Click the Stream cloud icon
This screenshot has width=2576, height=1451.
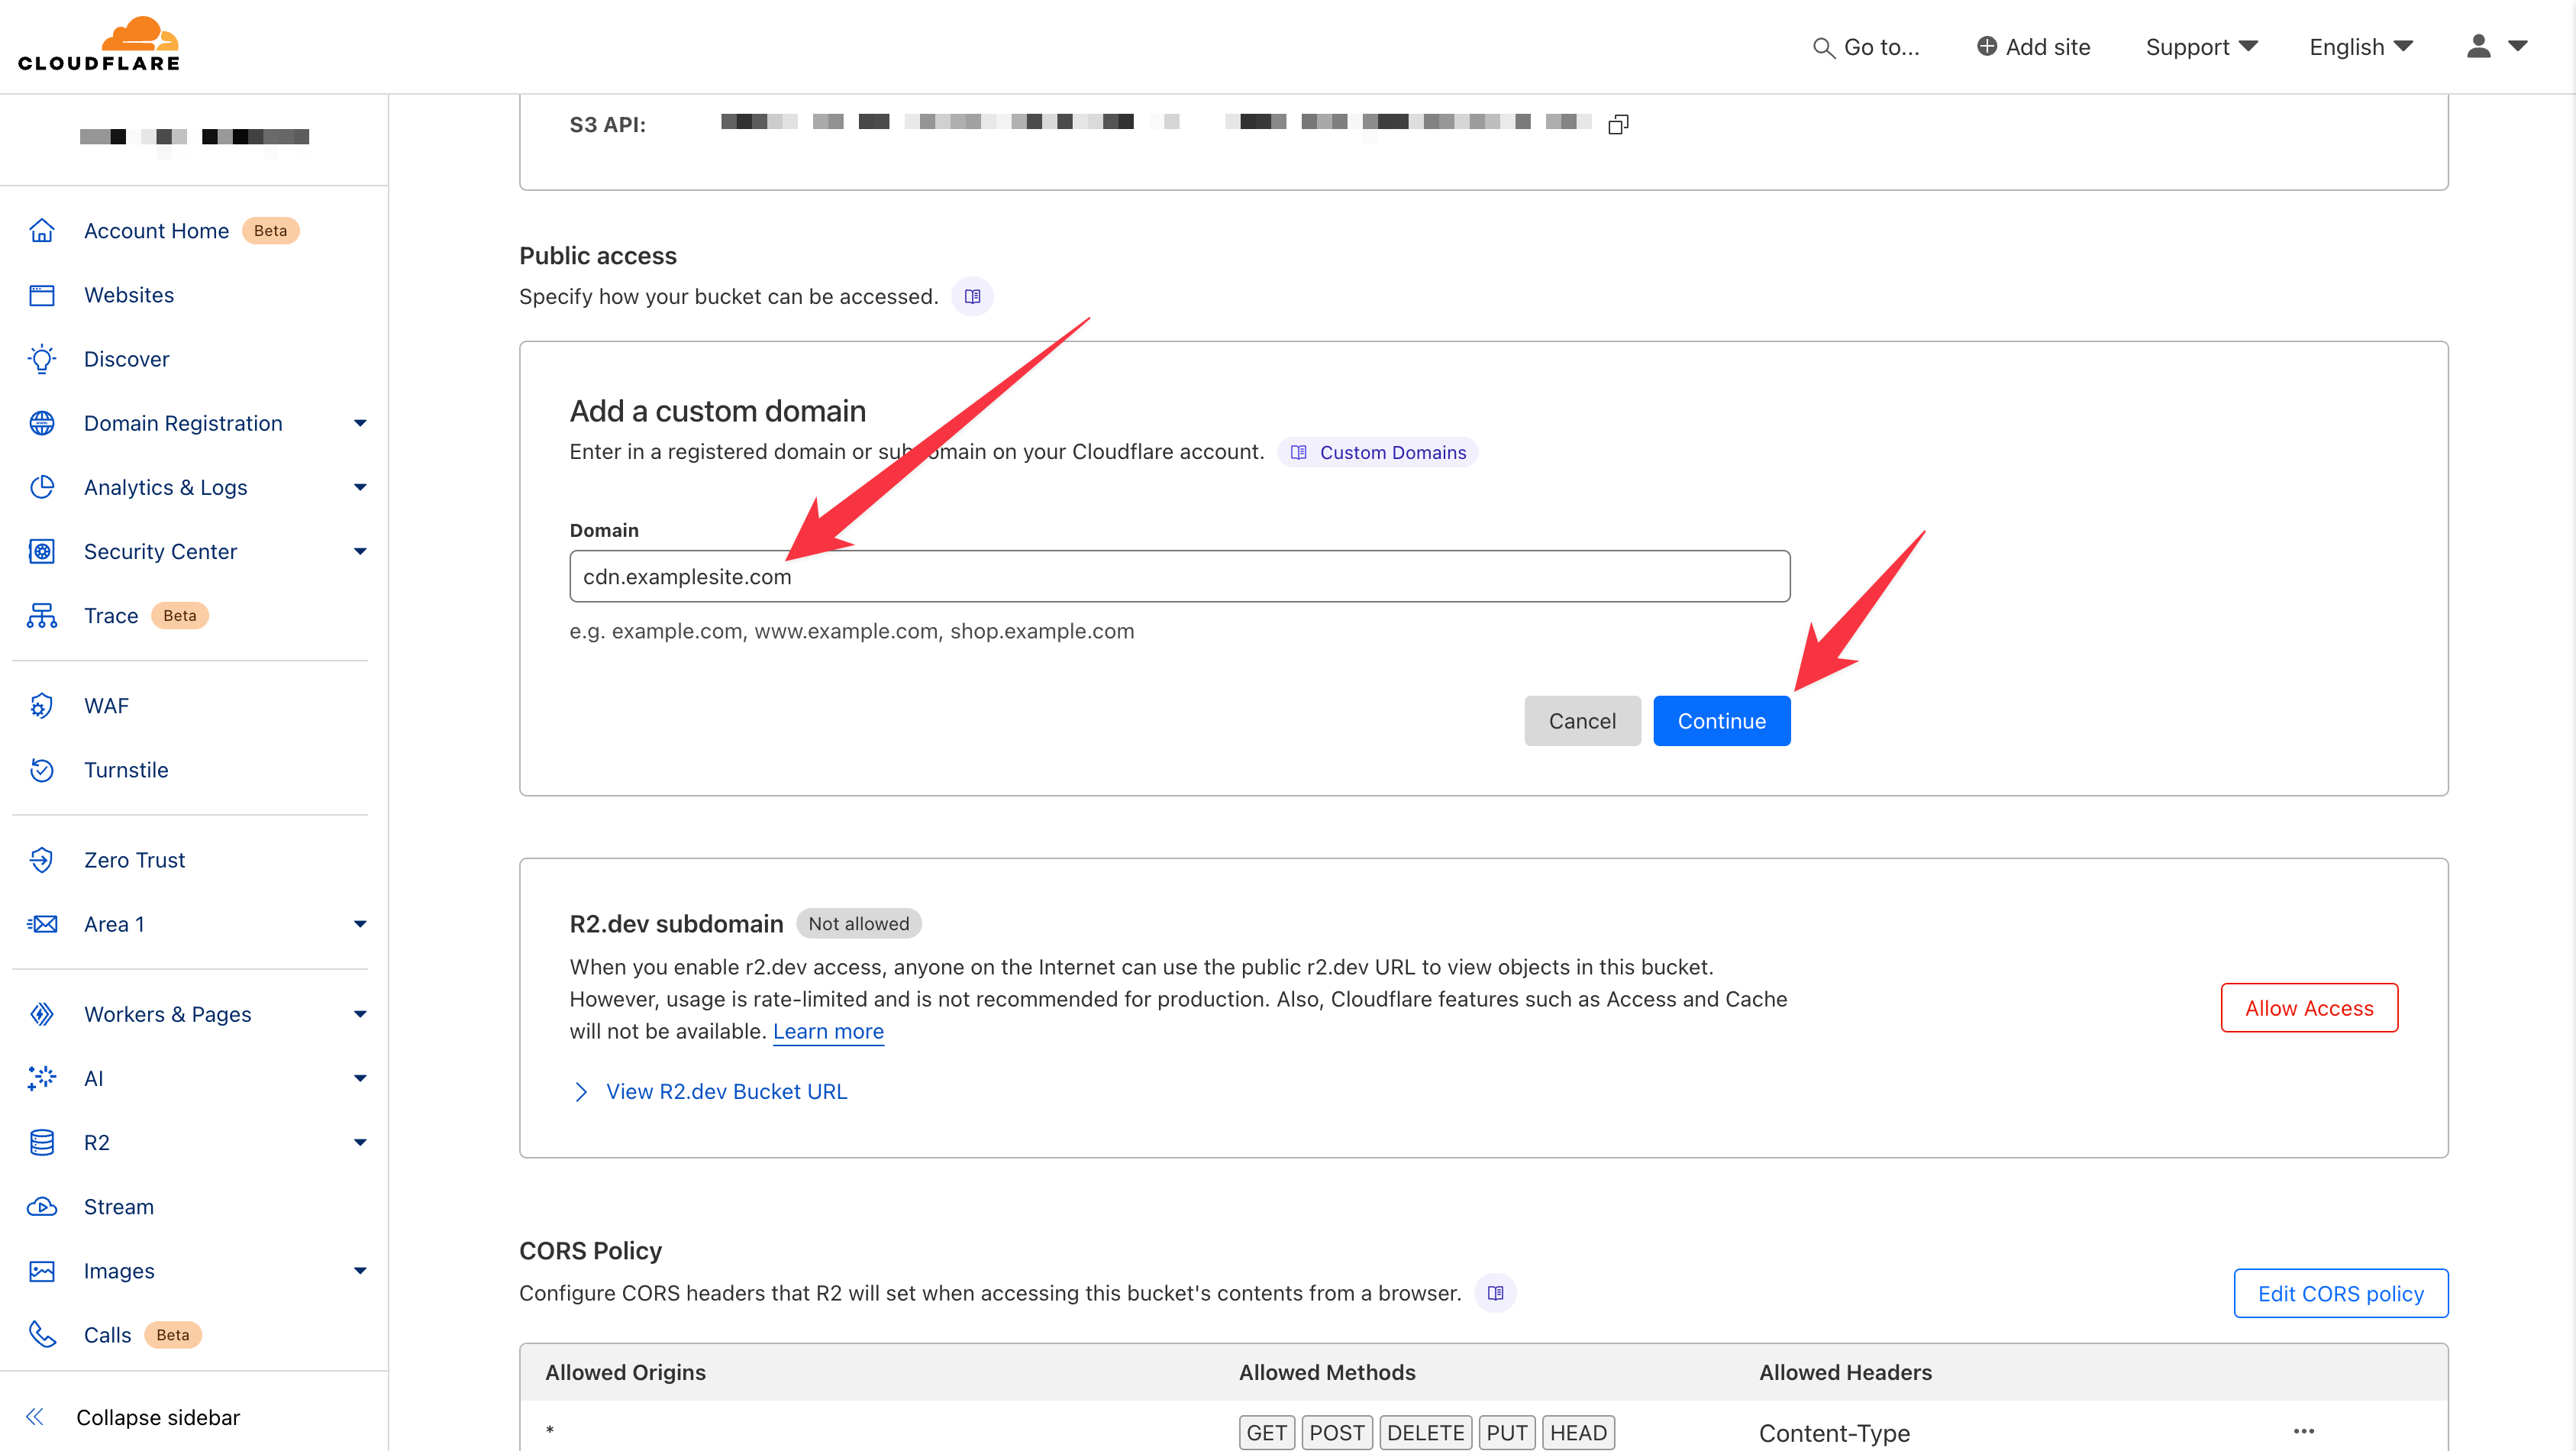click(42, 1206)
